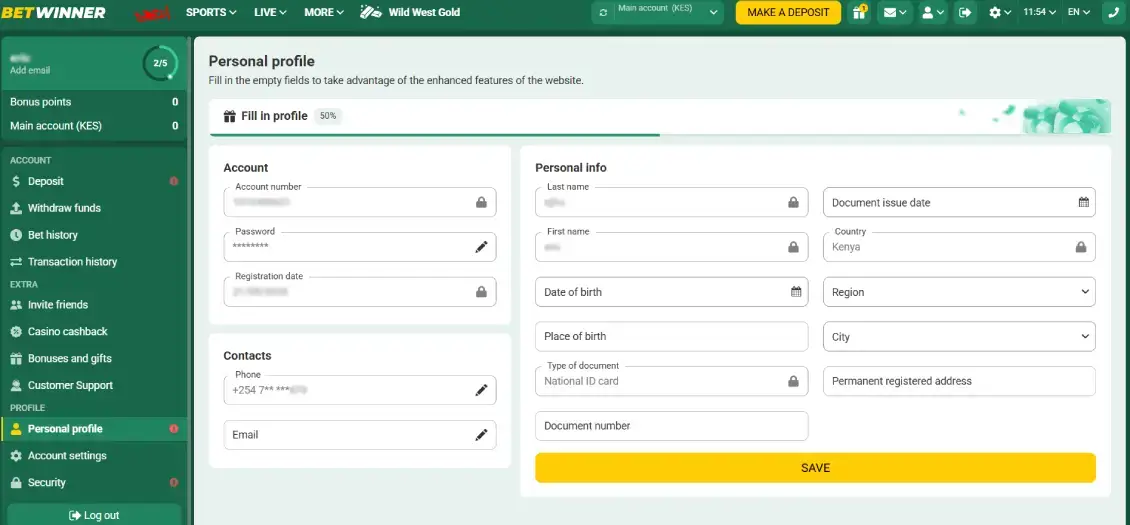The height and width of the screenshot is (525, 1130).
Task: Click the MAKE A DEPOSIT button
Action: point(788,12)
